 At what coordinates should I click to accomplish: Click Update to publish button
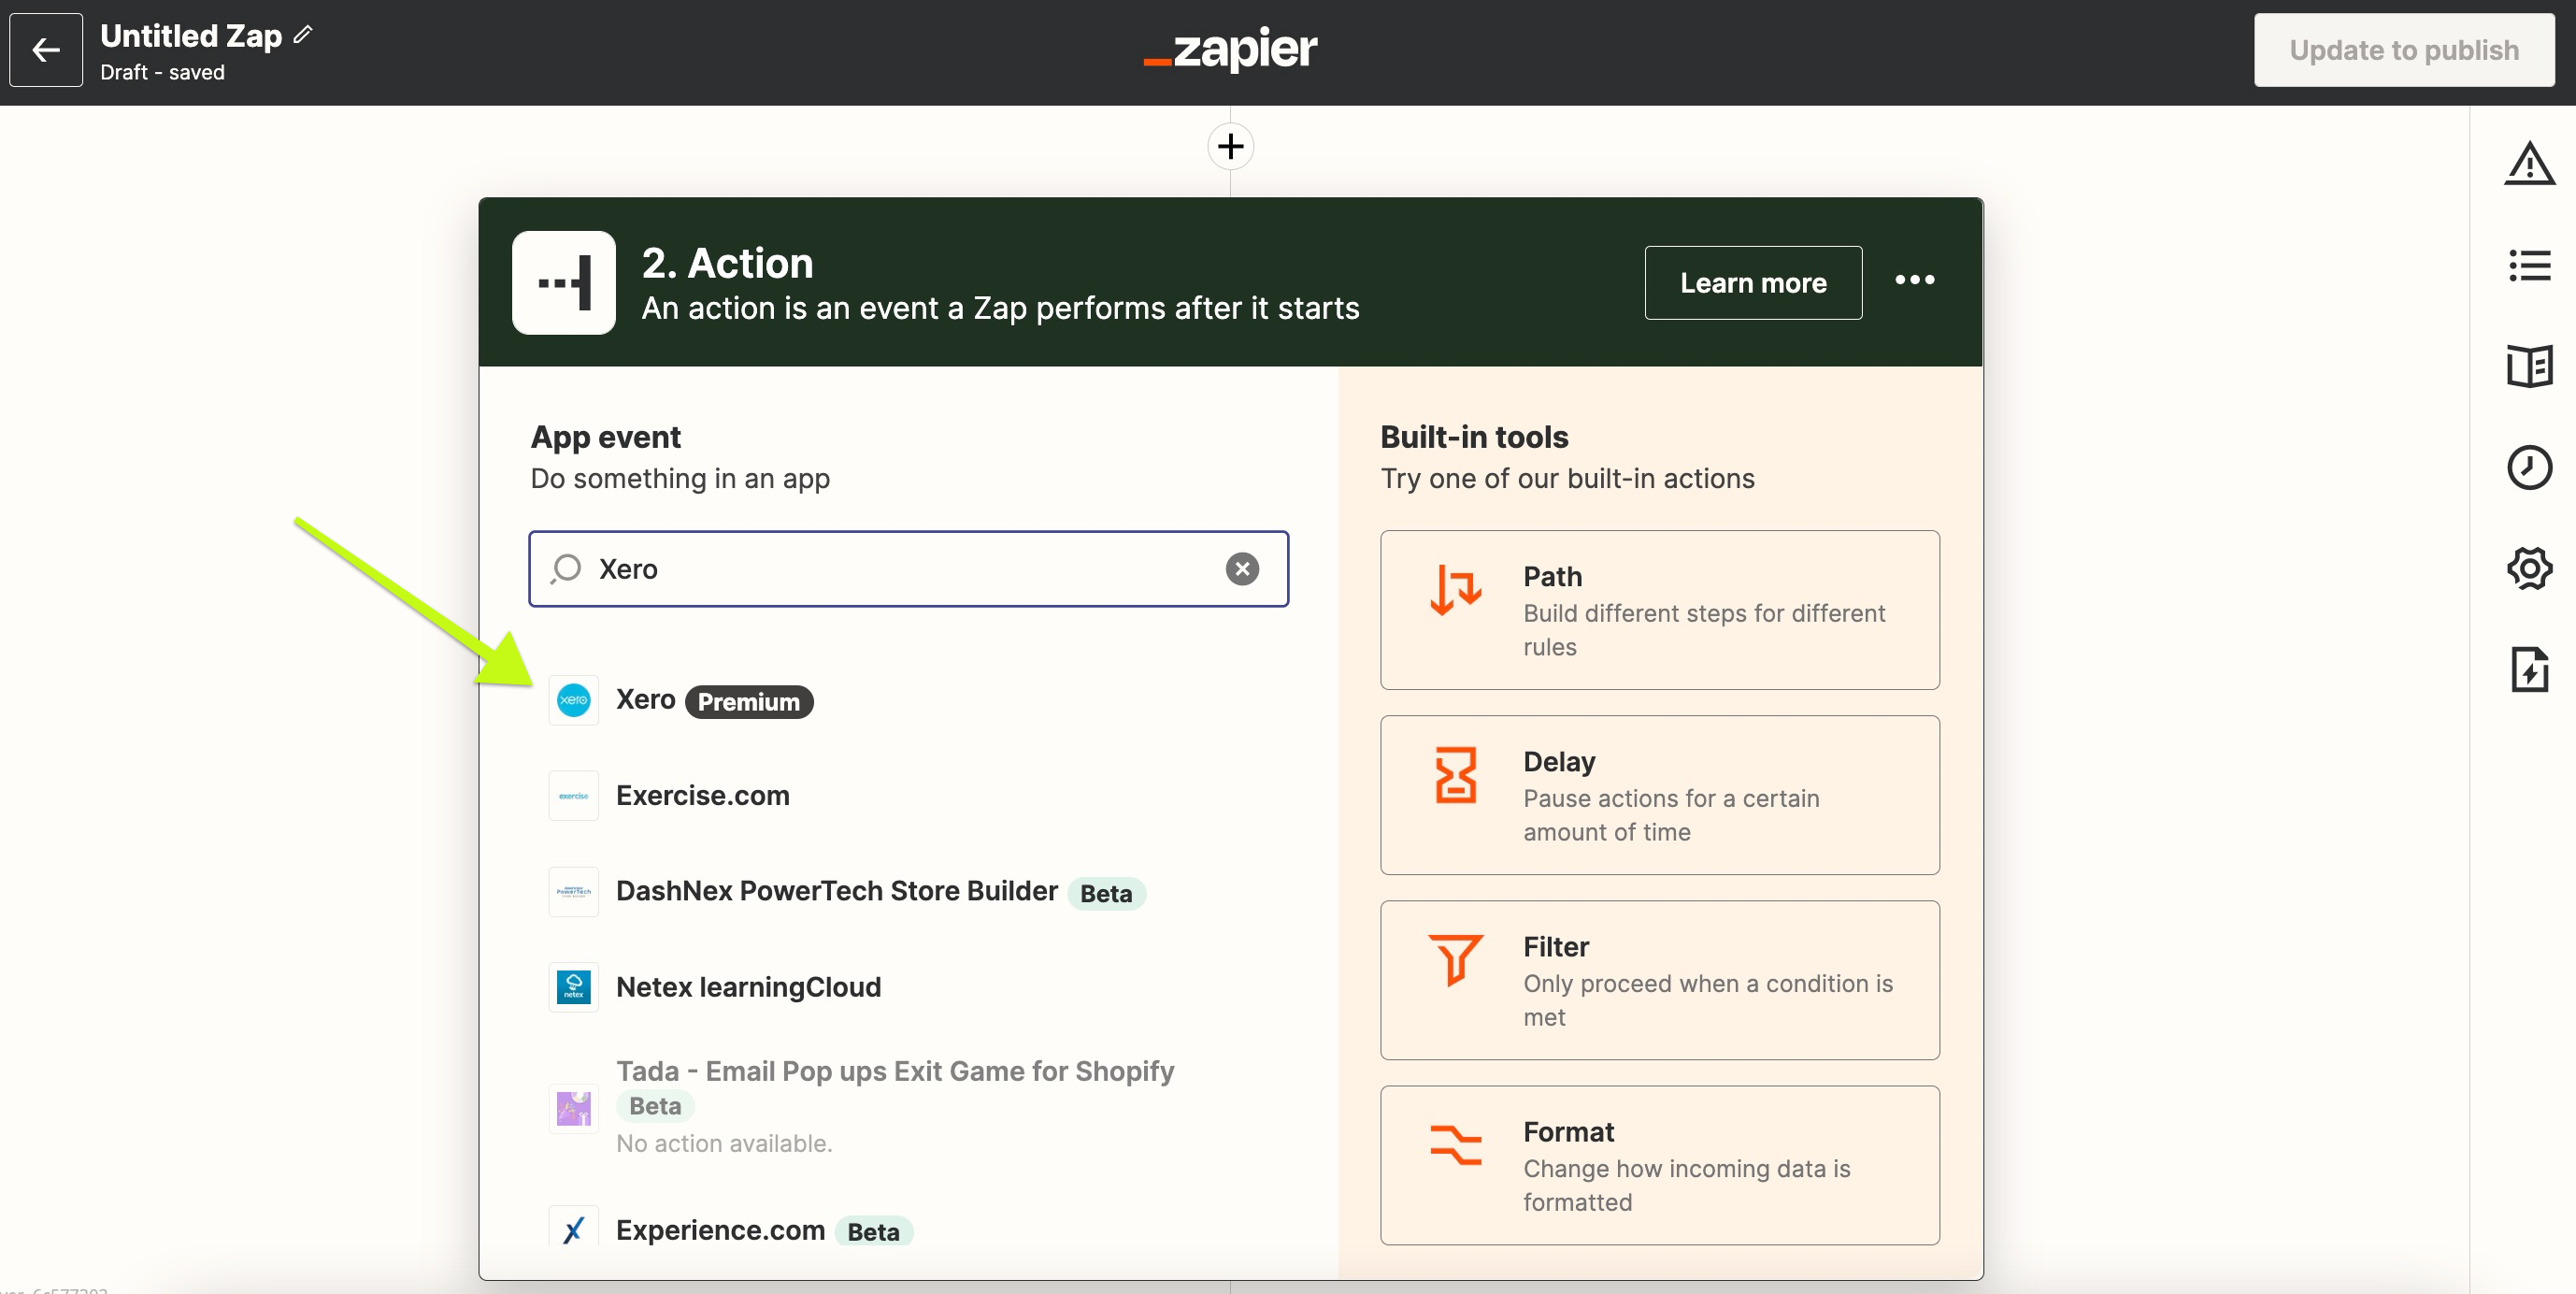coord(2404,50)
